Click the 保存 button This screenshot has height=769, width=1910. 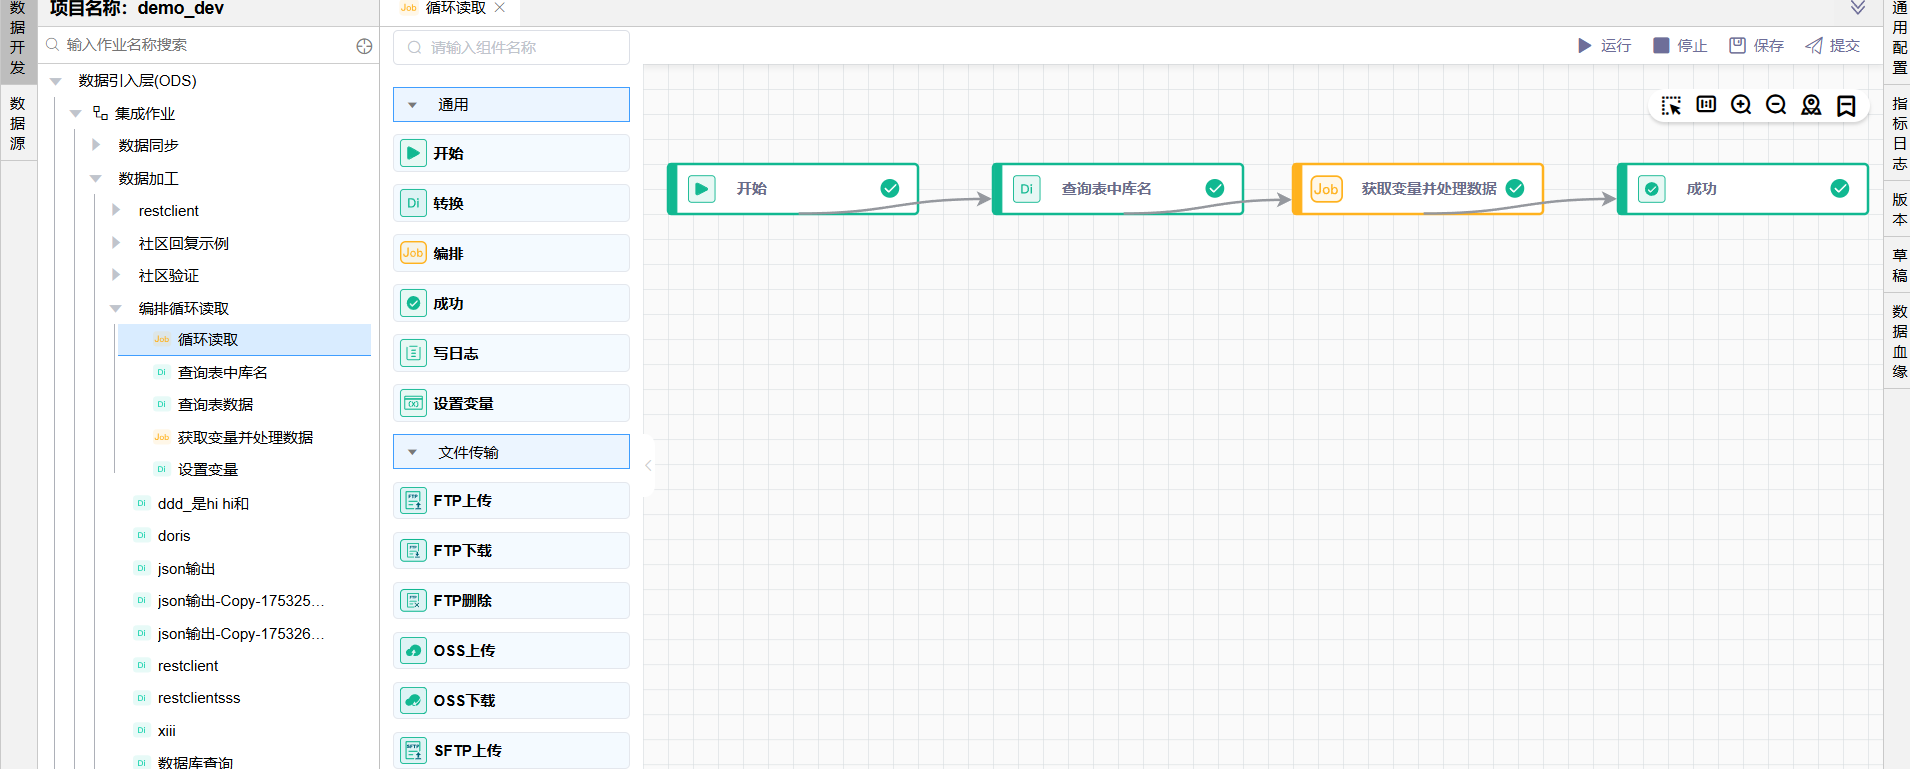pos(1757,46)
